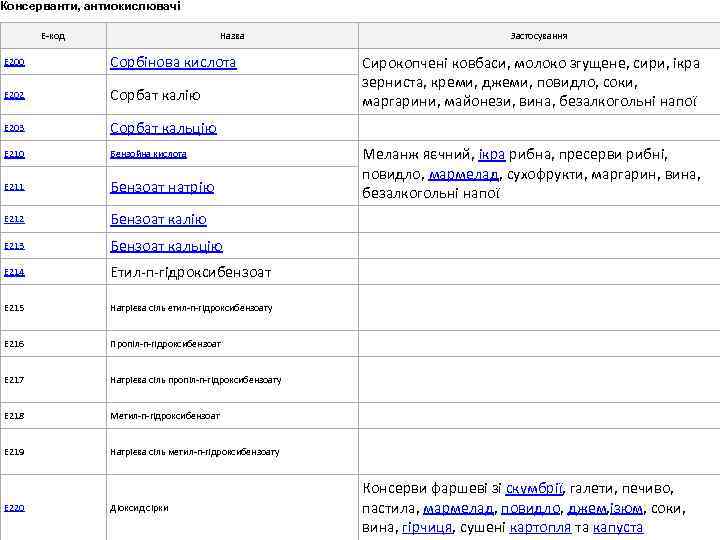
Task: Follow the Бензойна кислота link
Action: coord(148,154)
